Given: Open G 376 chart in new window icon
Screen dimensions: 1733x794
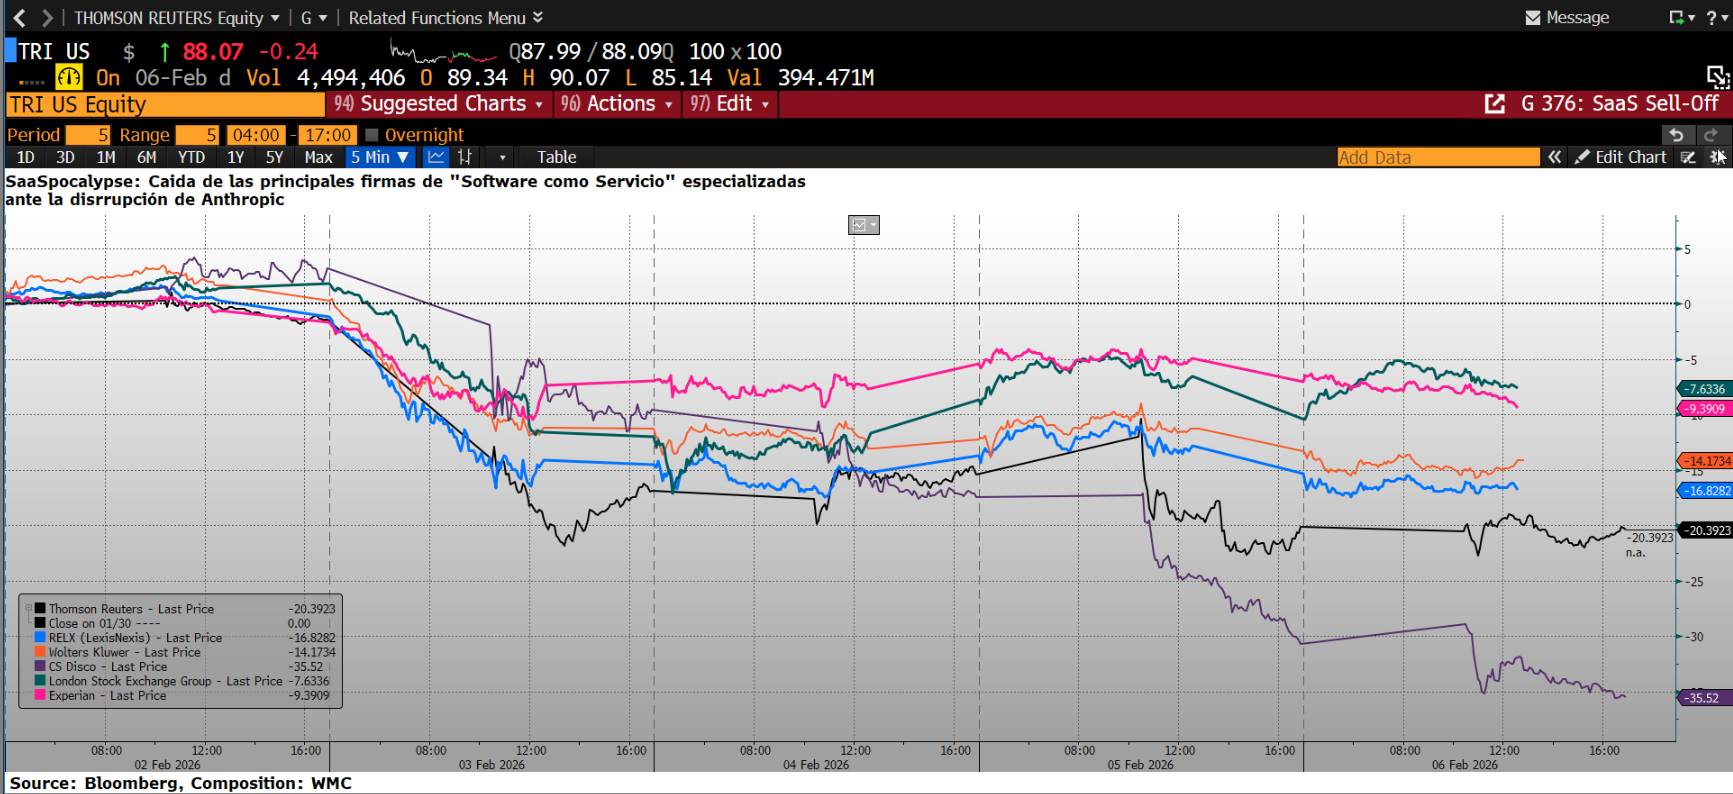Looking at the screenshot, I should pyautogui.click(x=1495, y=104).
